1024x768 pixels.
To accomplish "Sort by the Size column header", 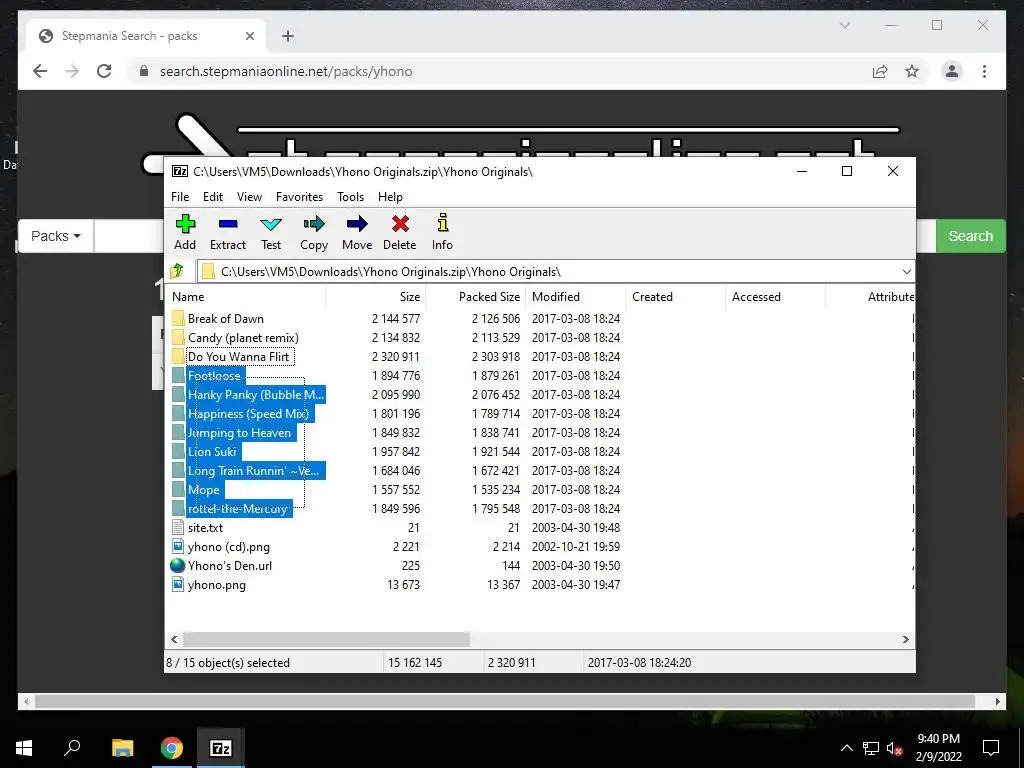I will tap(376, 296).
